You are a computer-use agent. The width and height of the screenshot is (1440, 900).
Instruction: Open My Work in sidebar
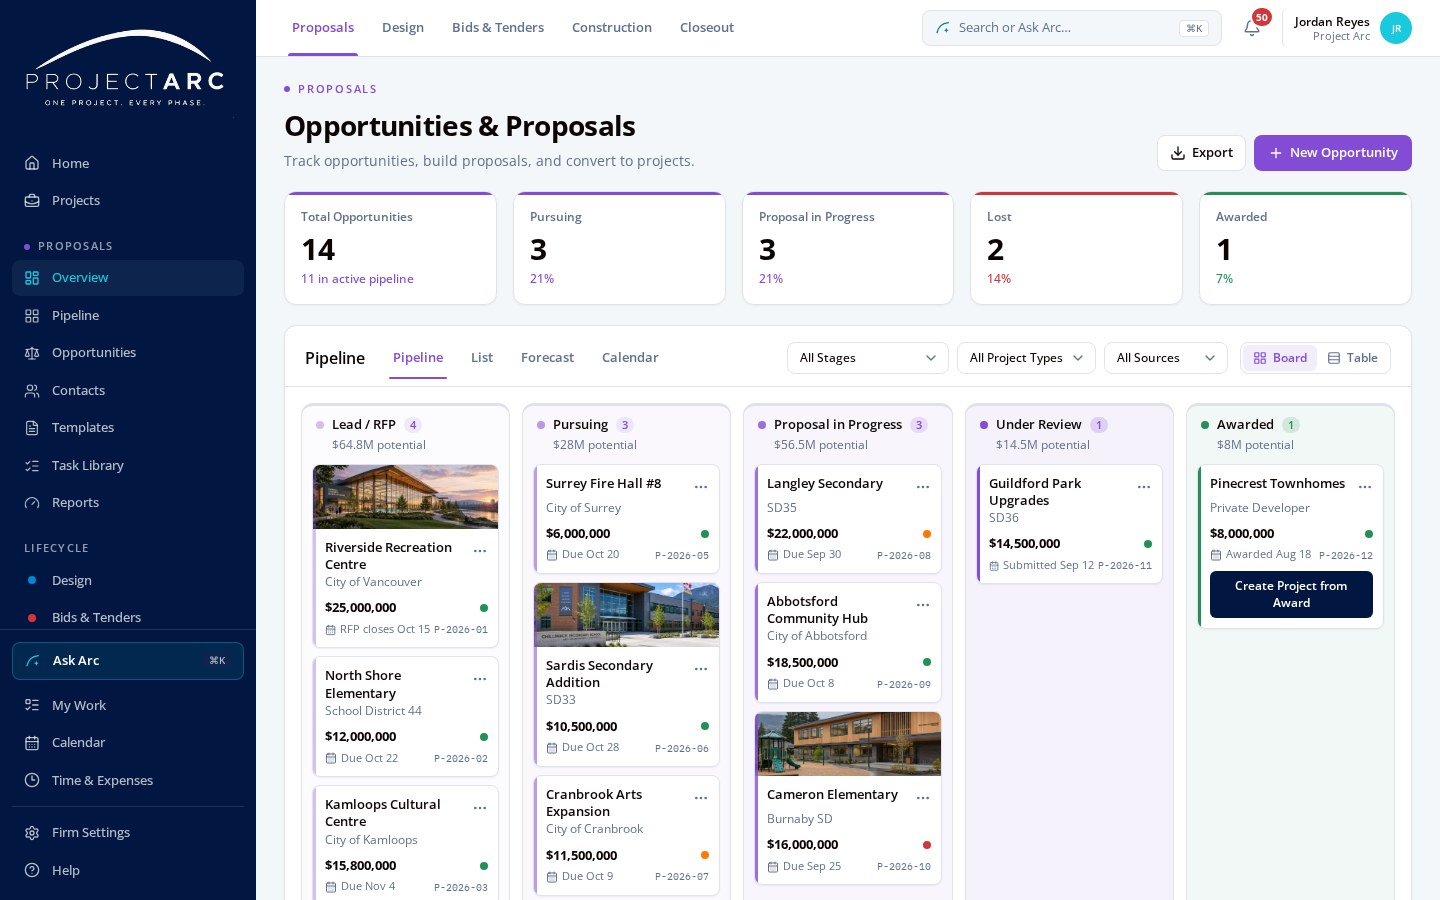(128, 705)
